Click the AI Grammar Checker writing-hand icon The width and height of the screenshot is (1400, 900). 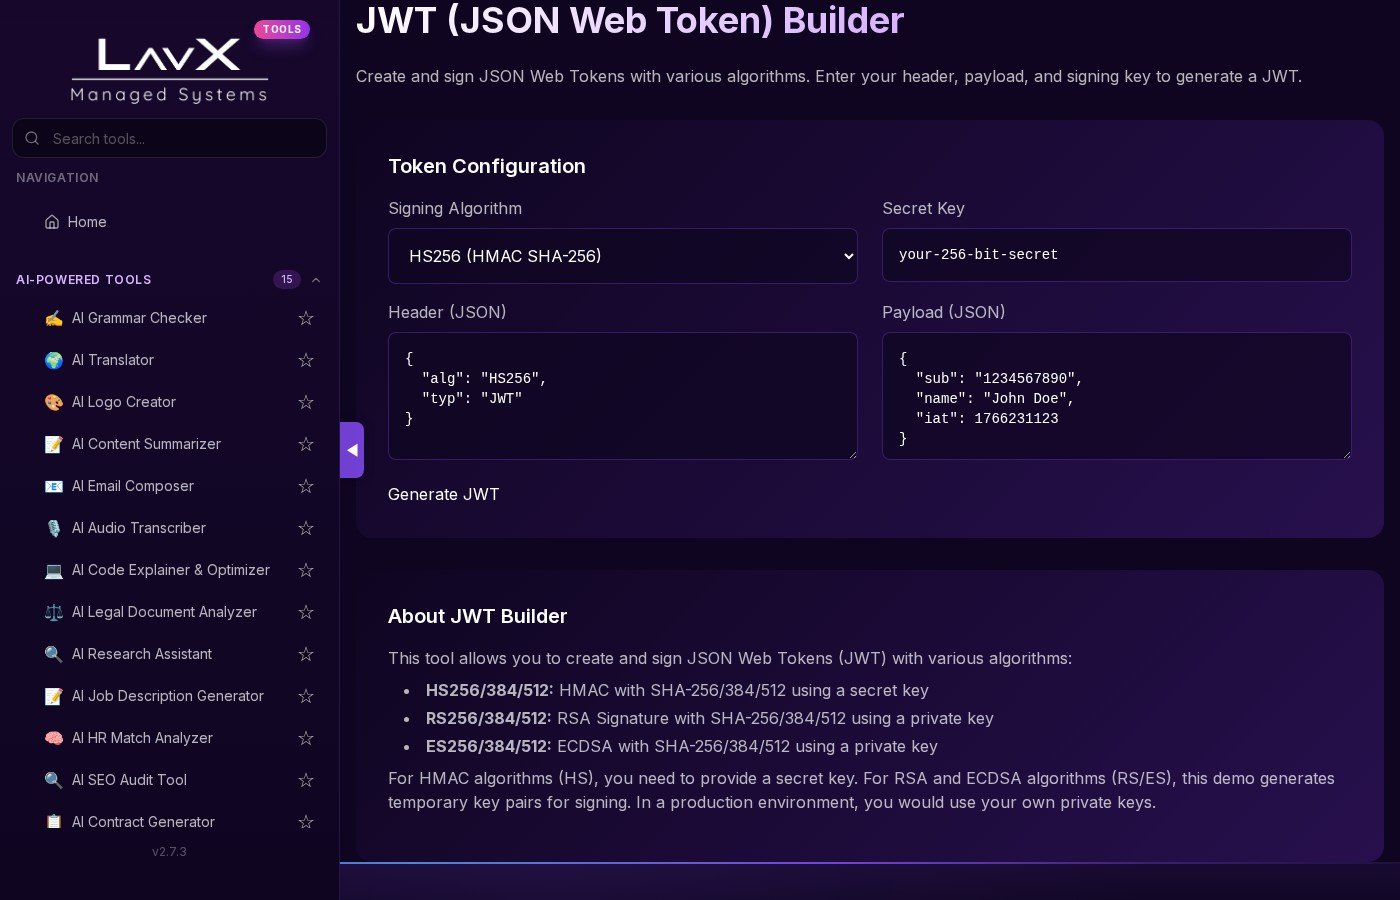coord(54,318)
